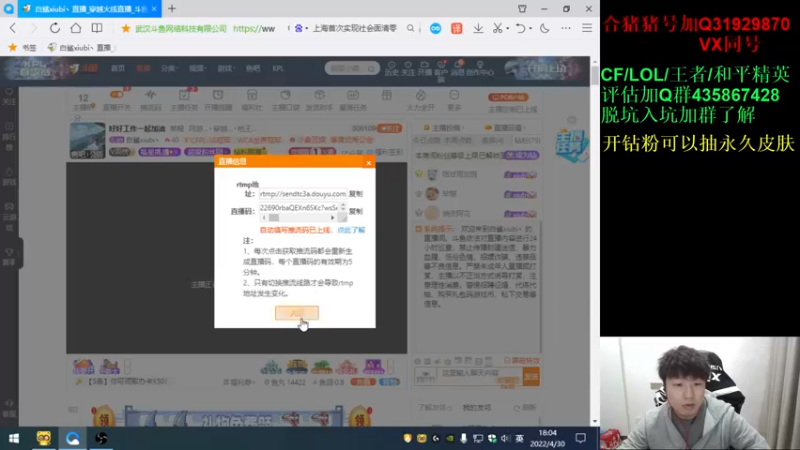Click the taskbar volume speaker icon
The width and height of the screenshot is (800, 450).
tap(505, 438)
